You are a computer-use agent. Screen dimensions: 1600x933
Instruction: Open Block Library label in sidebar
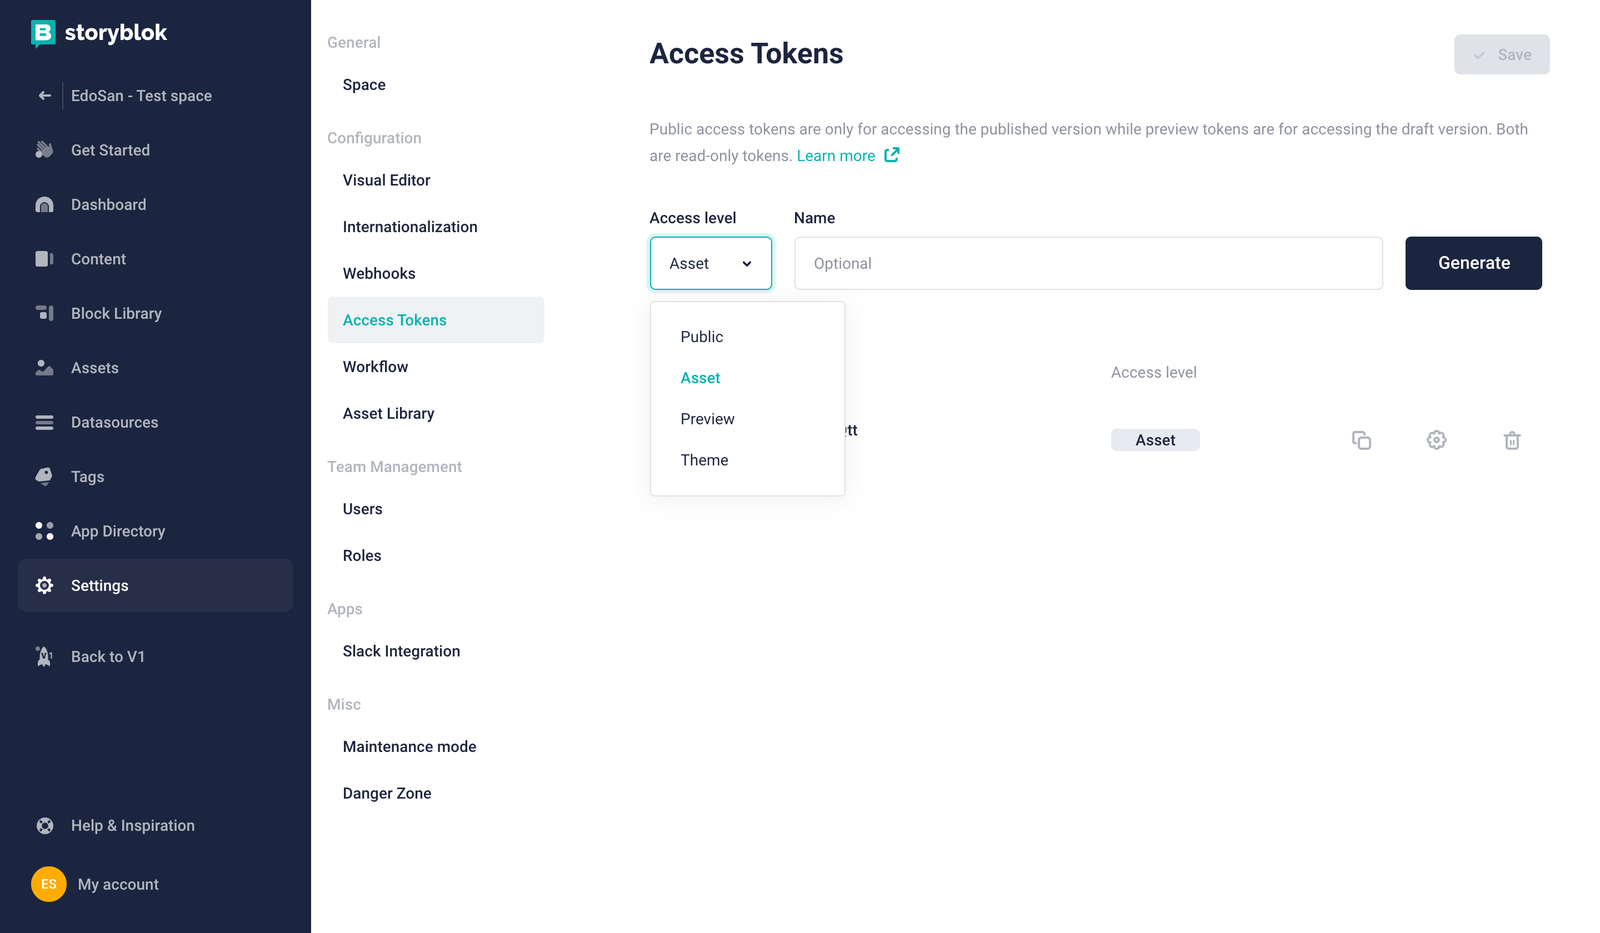tap(116, 313)
